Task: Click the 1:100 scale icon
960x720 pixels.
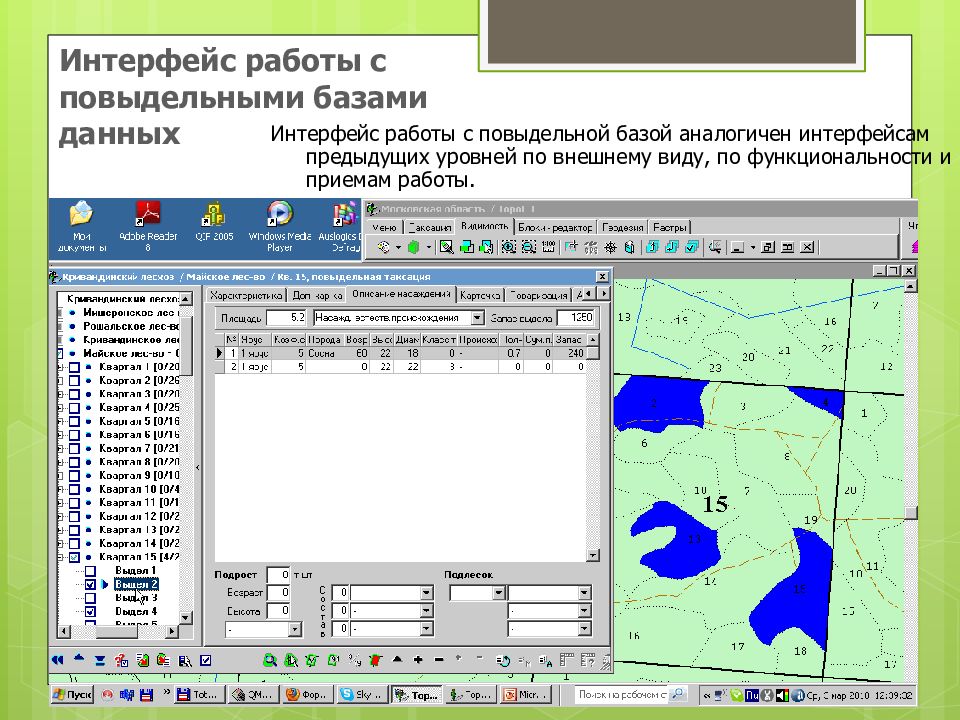Action: pyautogui.click(x=549, y=247)
